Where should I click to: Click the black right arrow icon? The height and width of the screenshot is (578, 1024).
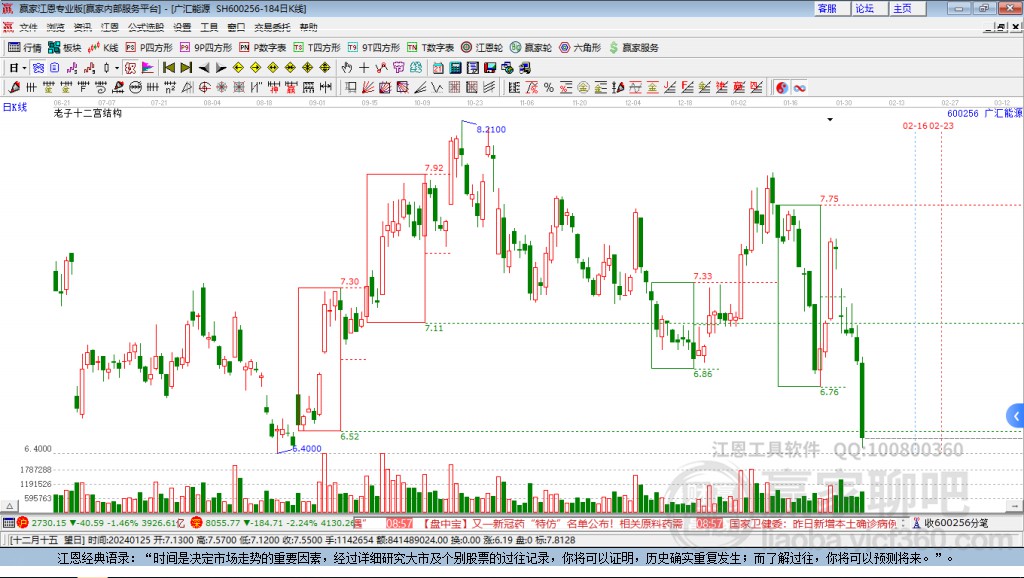(221, 68)
